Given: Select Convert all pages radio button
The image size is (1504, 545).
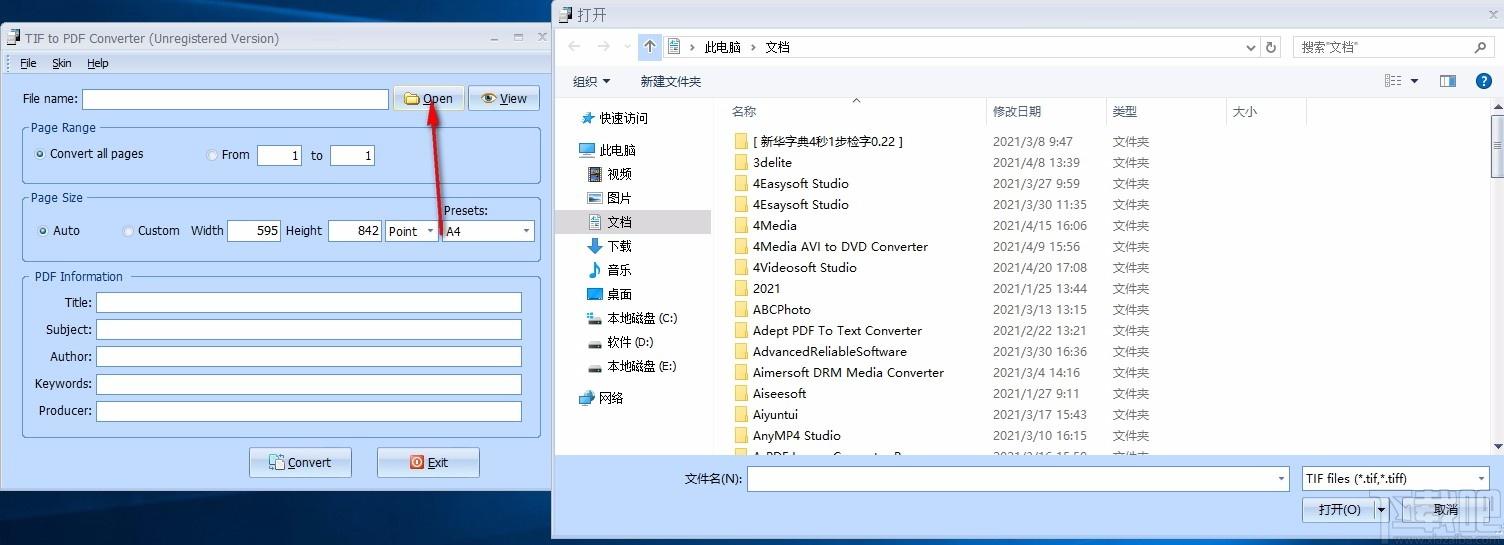Looking at the screenshot, I should (89, 154).
